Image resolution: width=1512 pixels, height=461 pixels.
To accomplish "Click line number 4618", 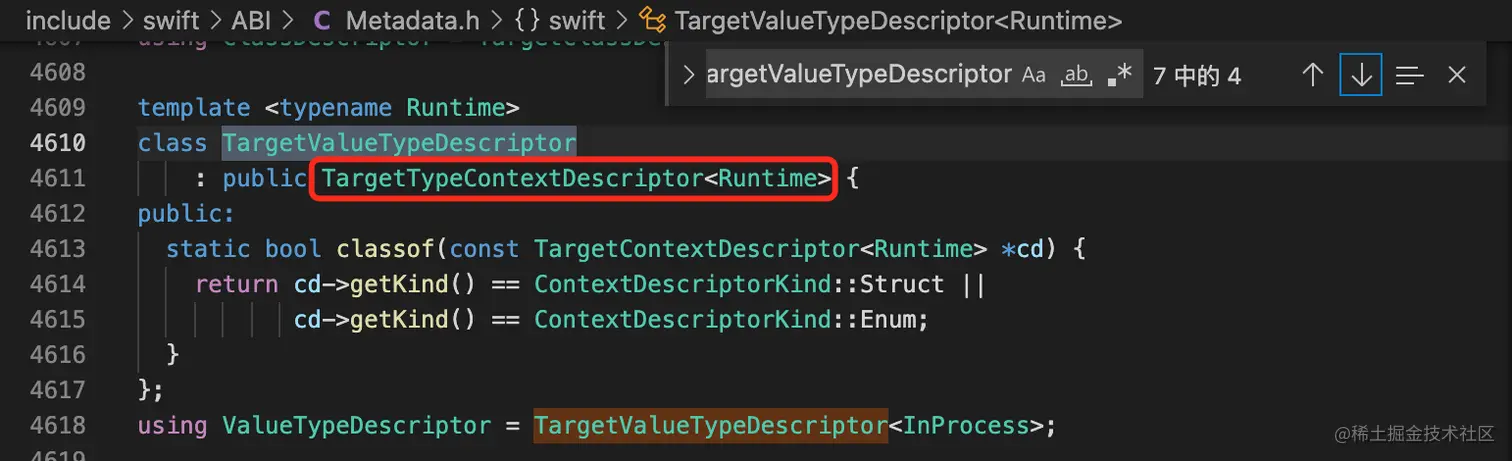I will tap(57, 425).
